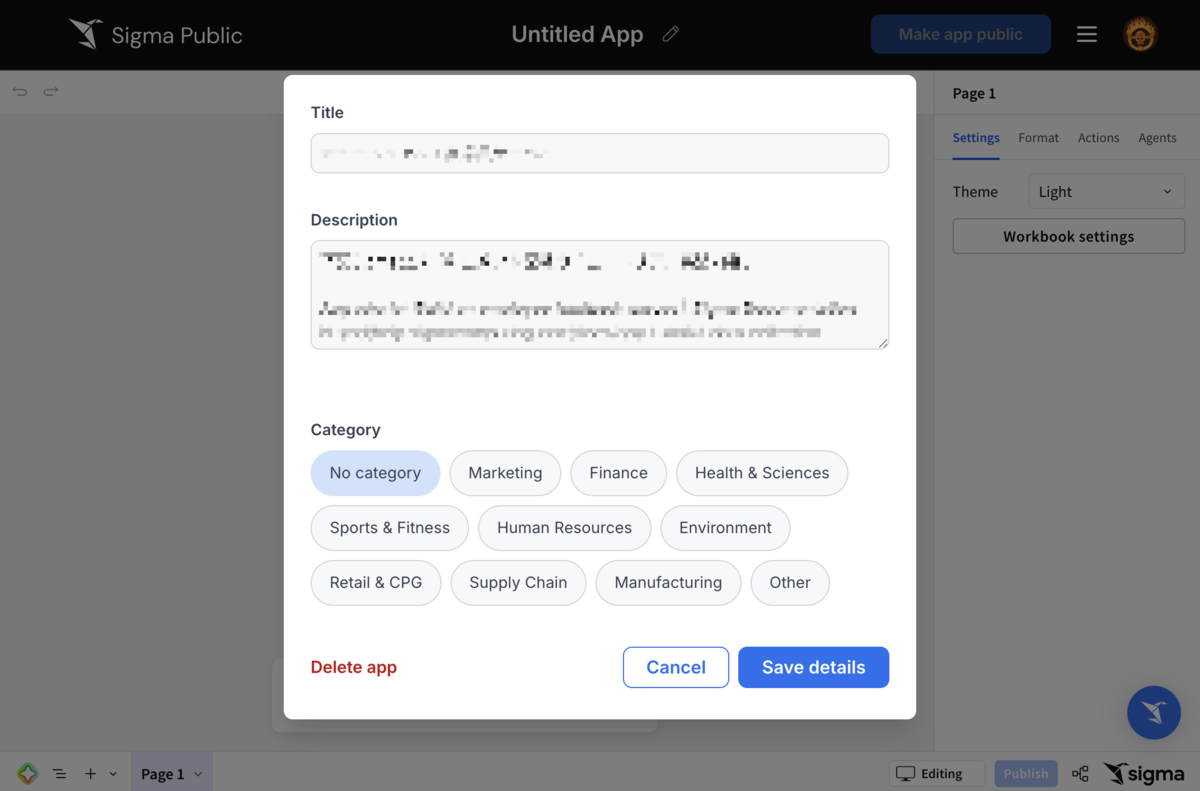Screen dimensions: 1200x791
Task: Expand the Theme dropdown showing Light
Action: [1106, 192]
